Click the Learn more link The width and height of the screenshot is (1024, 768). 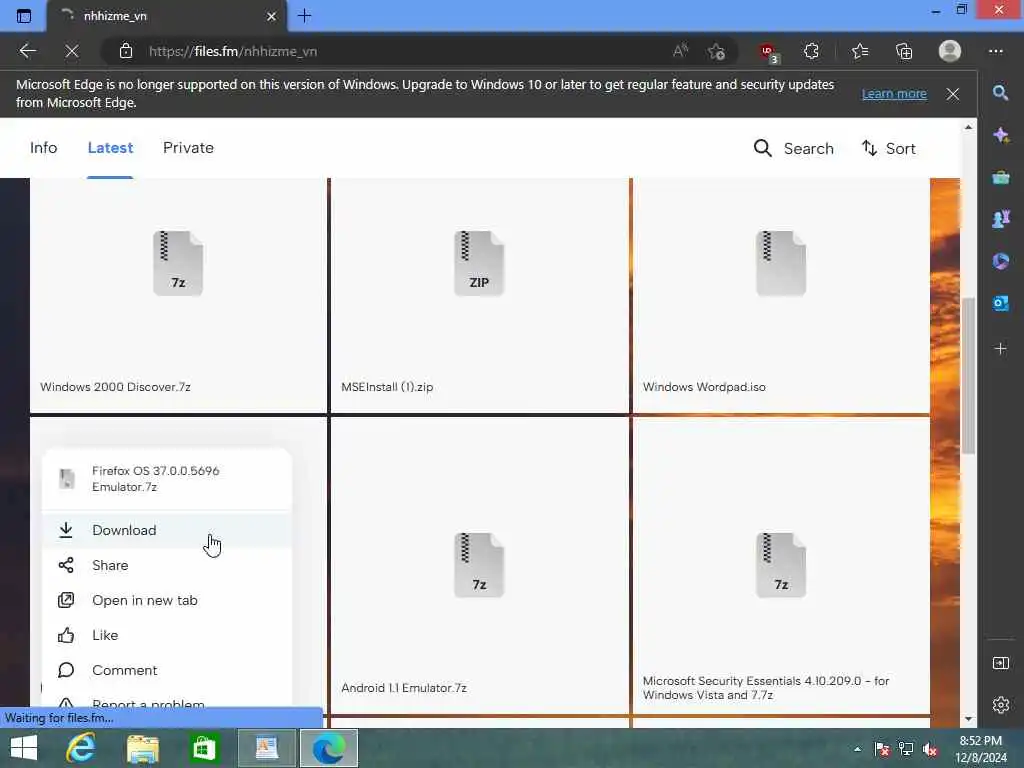(894, 93)
